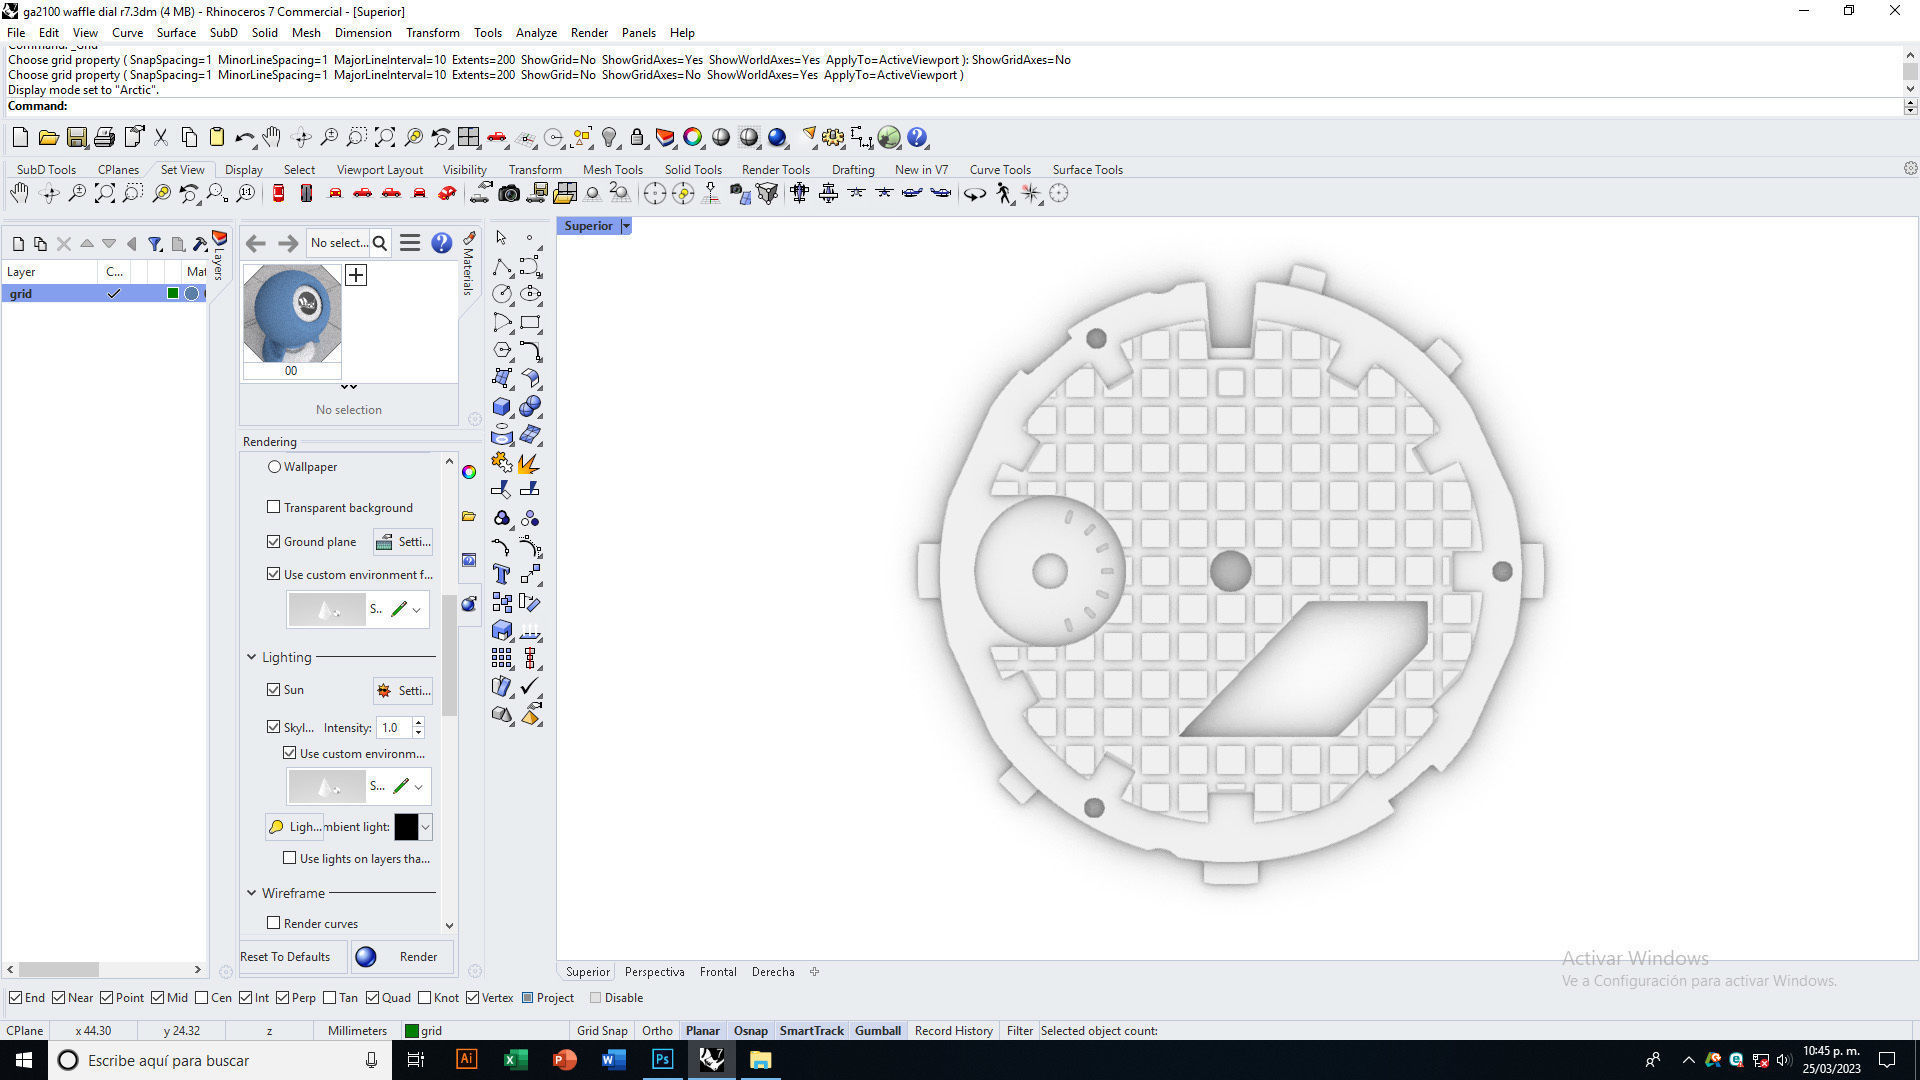The width and height of the screenshot is (1920, 1080).
Task: Open Ground plane settings button
Action: click(x=403, y=542)
